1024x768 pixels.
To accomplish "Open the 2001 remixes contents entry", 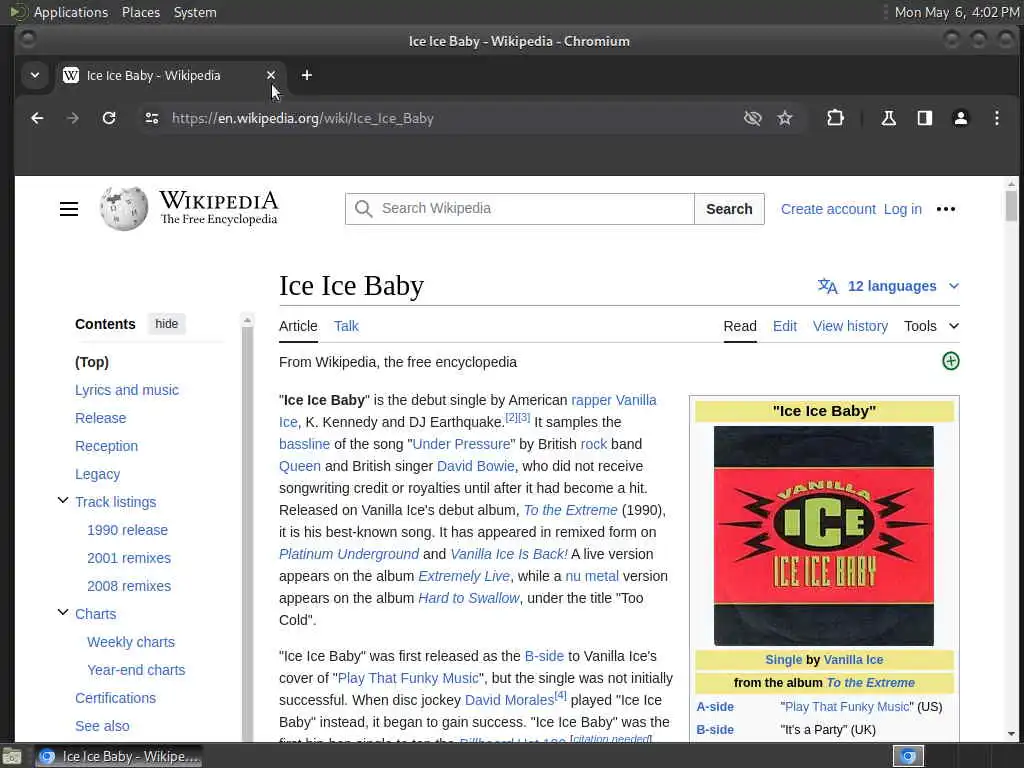I will pos(129,558).
